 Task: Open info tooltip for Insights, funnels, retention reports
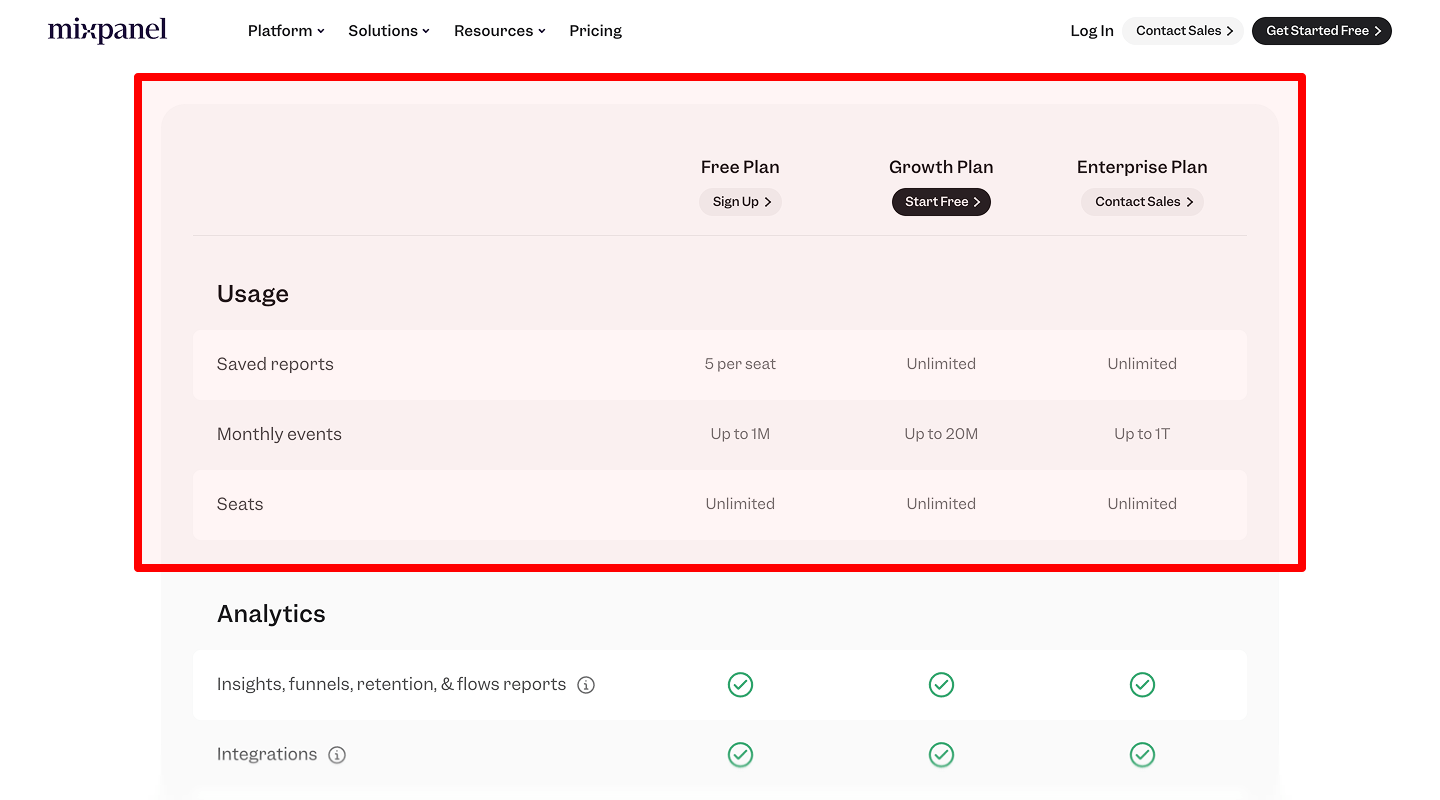click(x=586, y=684)
